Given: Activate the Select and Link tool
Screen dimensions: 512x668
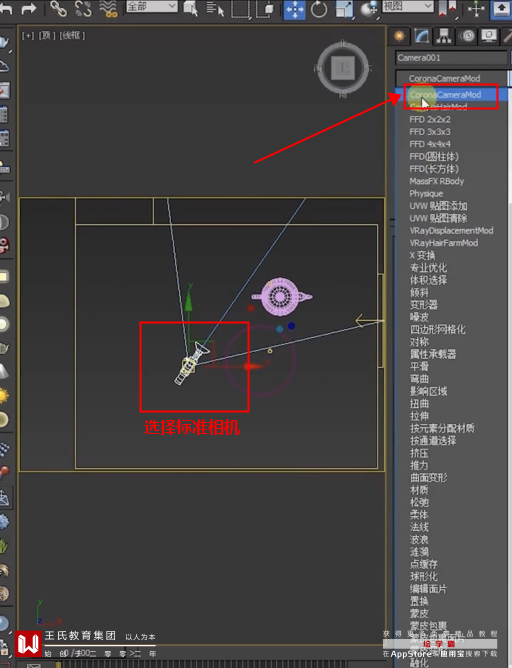Looking at the screenshot, I should pos(58,9).
